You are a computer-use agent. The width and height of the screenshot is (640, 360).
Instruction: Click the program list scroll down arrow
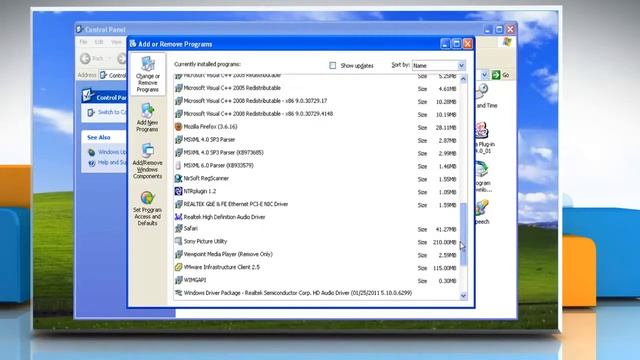(463, 296)
